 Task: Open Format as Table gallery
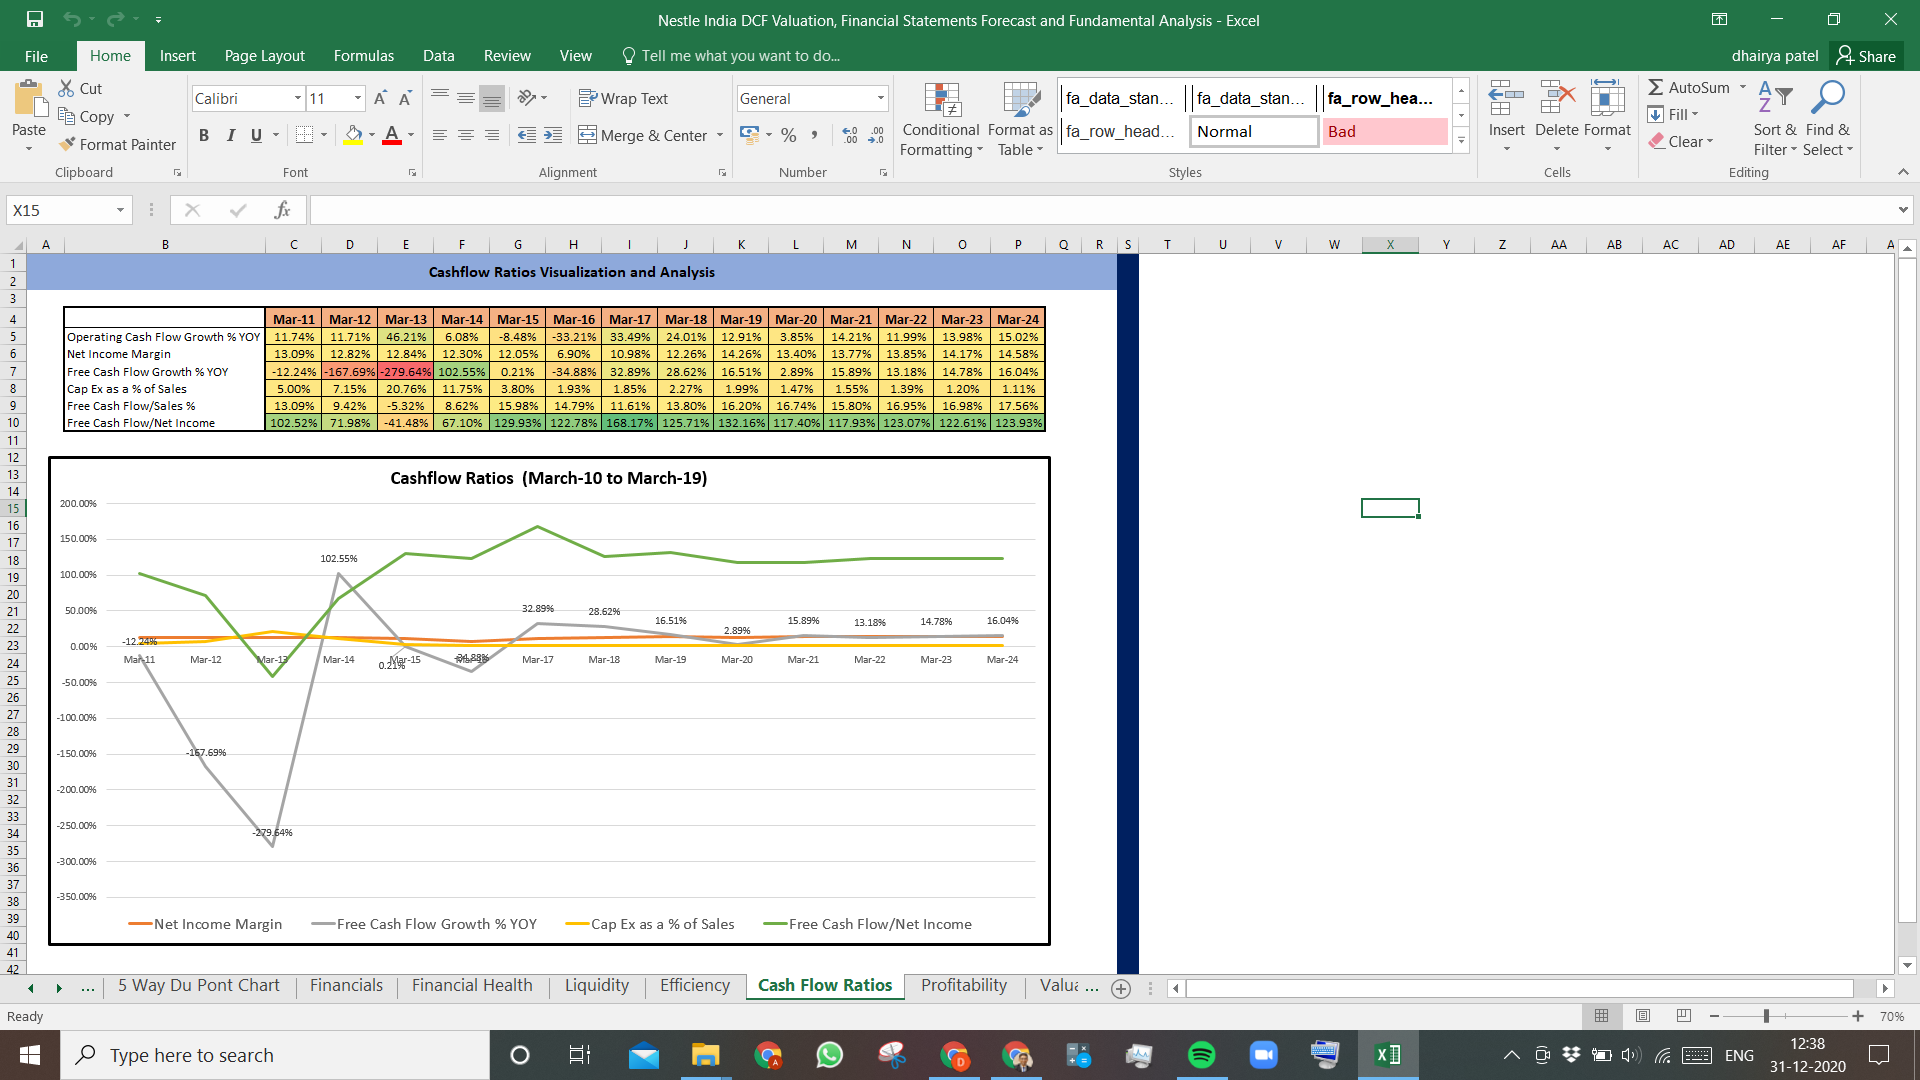1020,118
